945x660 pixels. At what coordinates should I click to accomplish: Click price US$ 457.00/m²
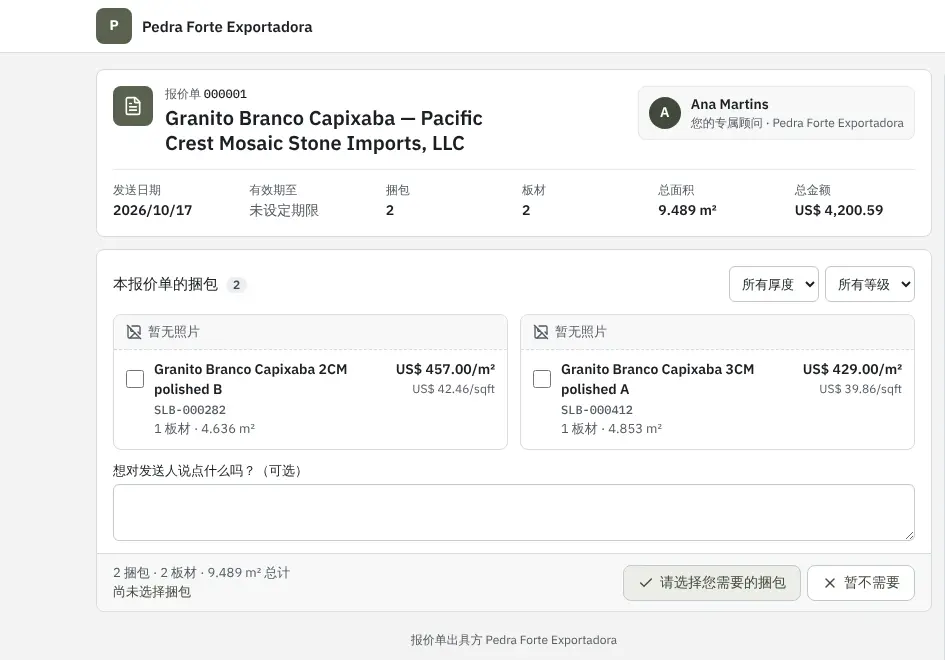445,369
